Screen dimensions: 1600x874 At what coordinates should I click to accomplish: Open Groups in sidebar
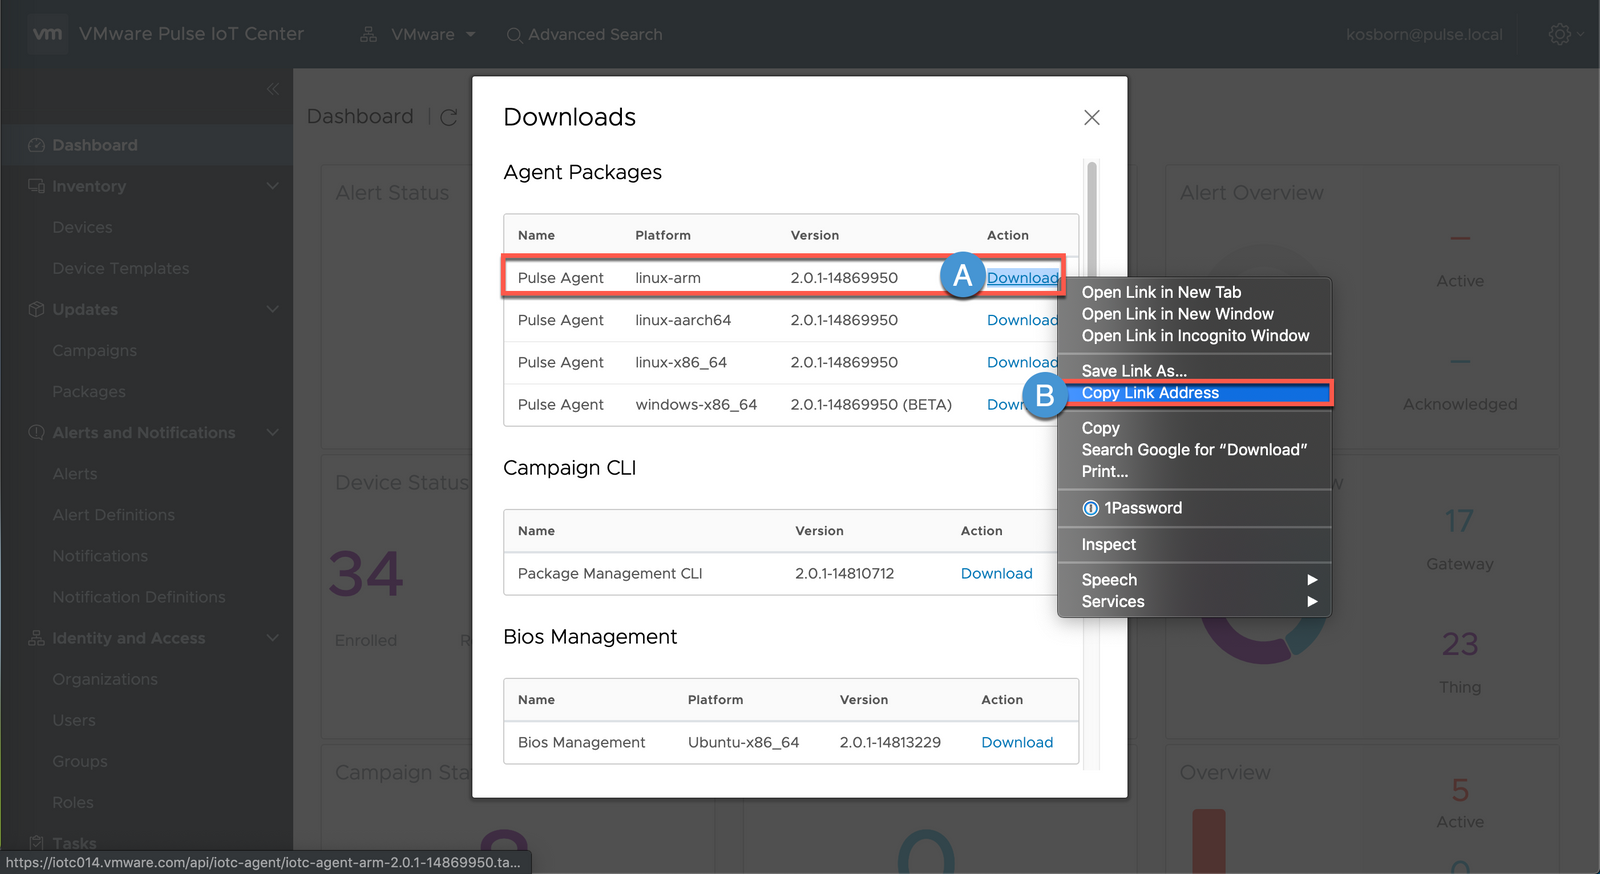coord(80,762)
